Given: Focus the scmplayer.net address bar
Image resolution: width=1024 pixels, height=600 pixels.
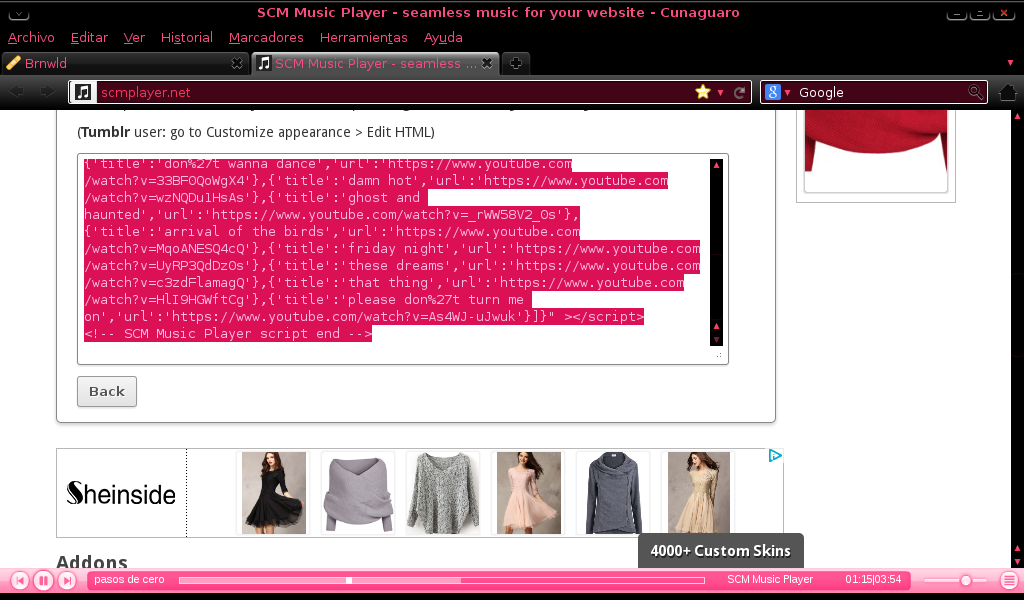Looking at the screenshot, I should point(392,92).
